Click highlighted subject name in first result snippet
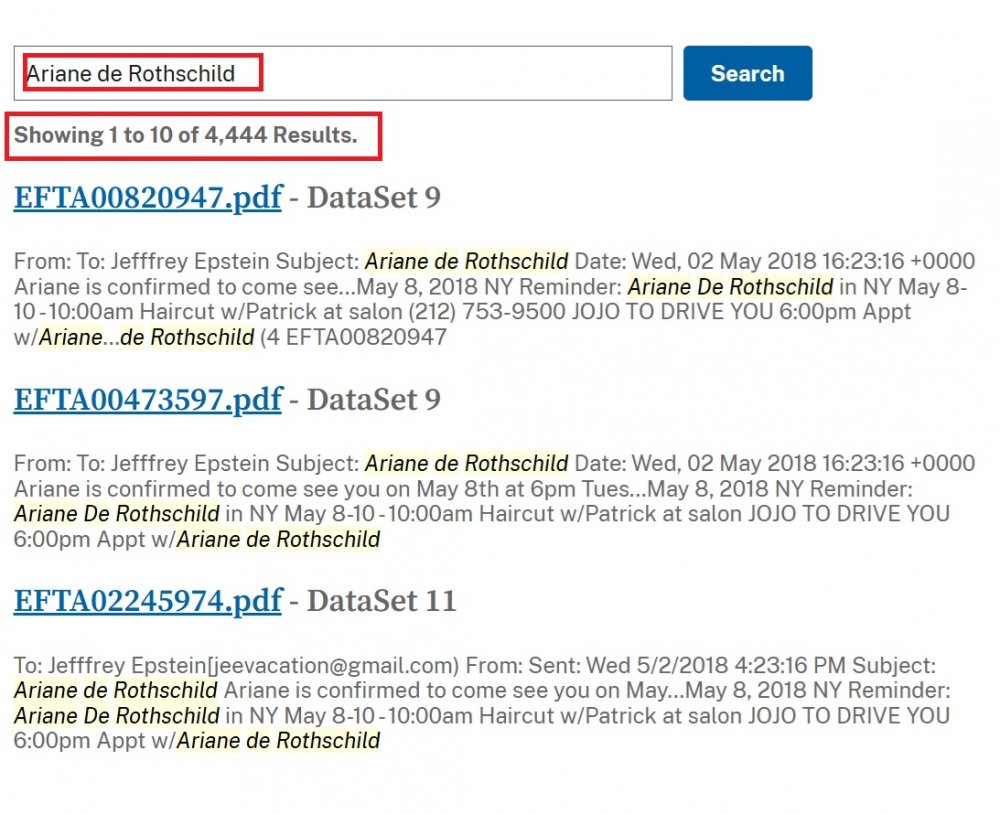The width and height of the screenshot is (1000, 814). point(466,262)
